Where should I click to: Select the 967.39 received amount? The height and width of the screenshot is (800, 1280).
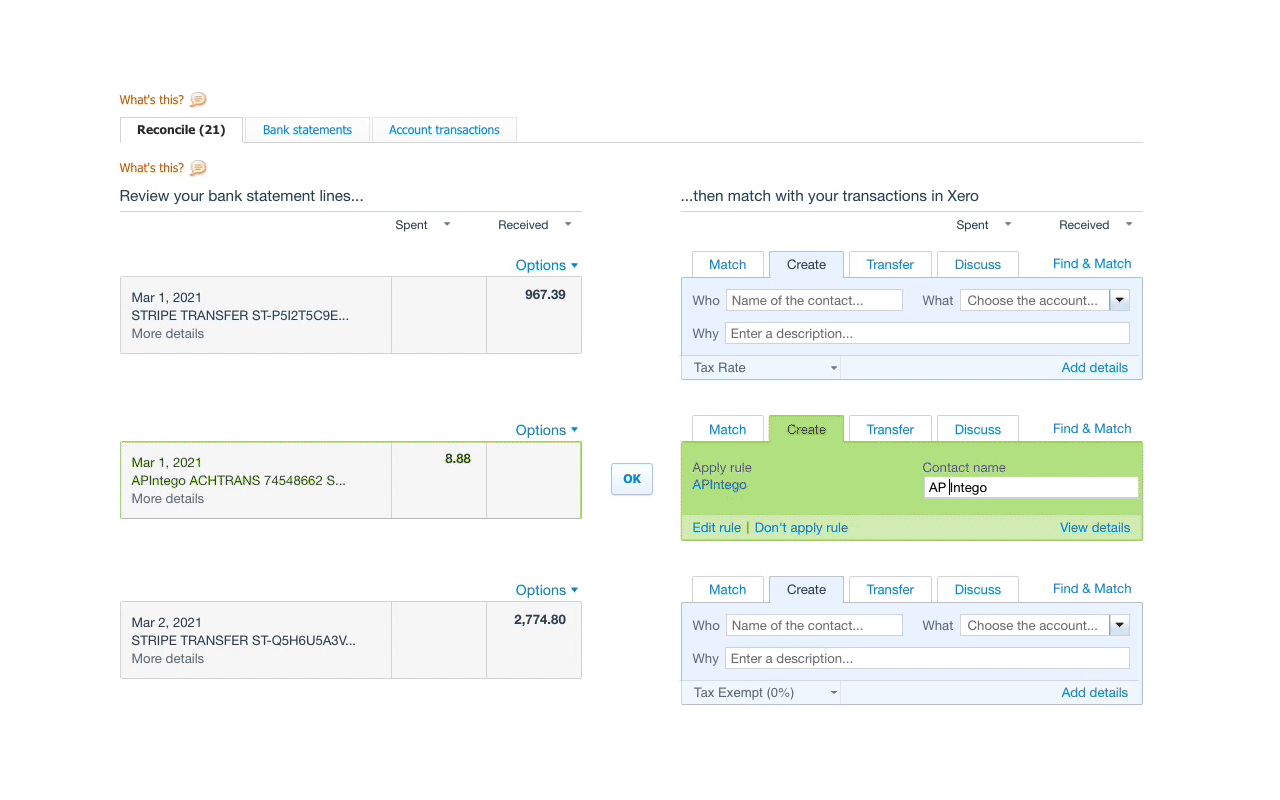pyautogui.click(x=545, y=295)
